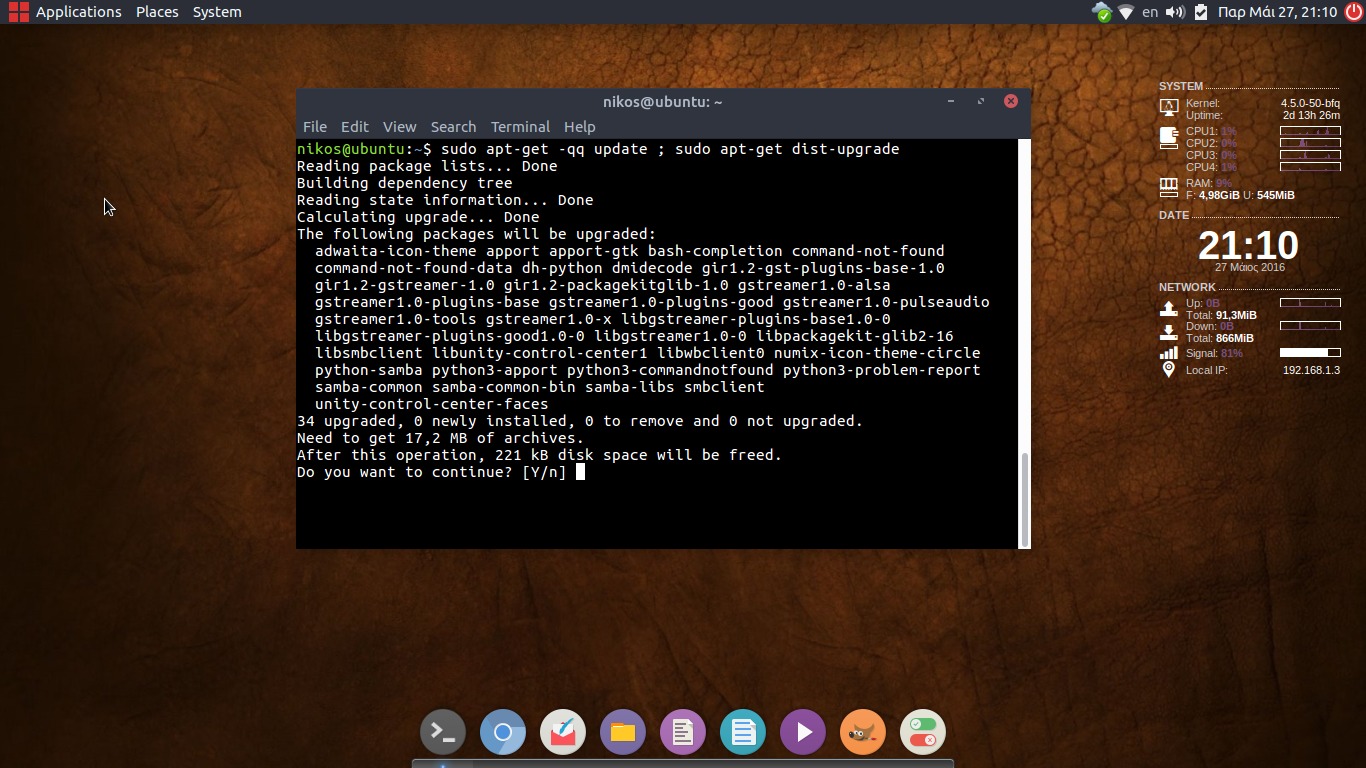
Task: Open the terminal's Search menu
Action: coord(453,127)
